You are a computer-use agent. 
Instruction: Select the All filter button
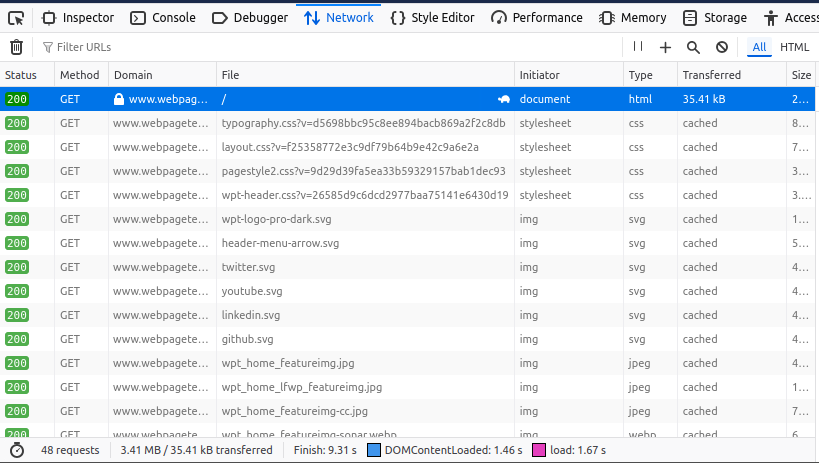759,47
